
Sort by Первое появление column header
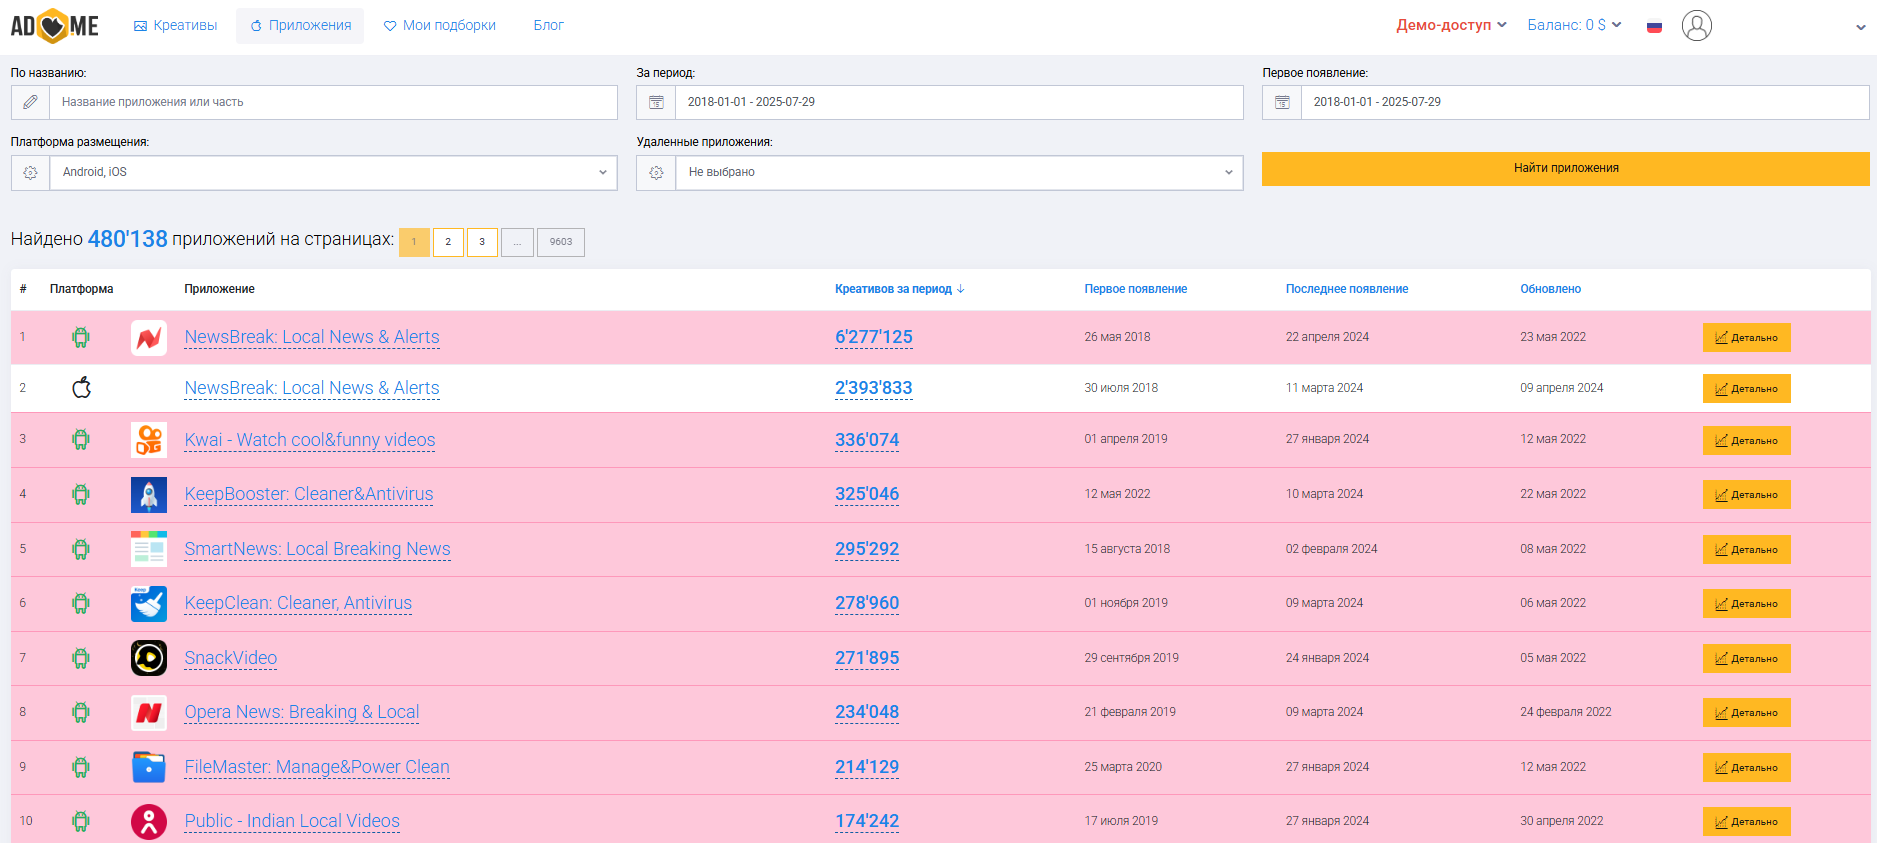[1135, 289]
